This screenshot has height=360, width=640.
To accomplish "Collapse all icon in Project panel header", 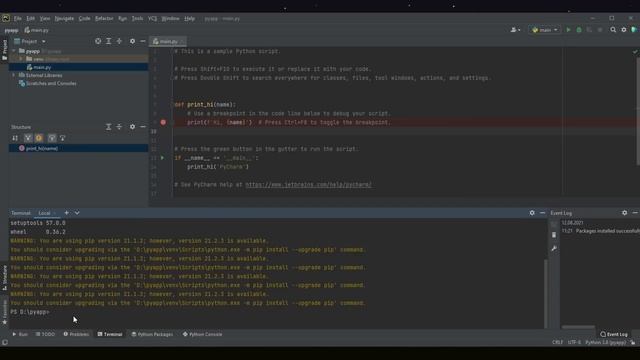I will coord(119,41).
